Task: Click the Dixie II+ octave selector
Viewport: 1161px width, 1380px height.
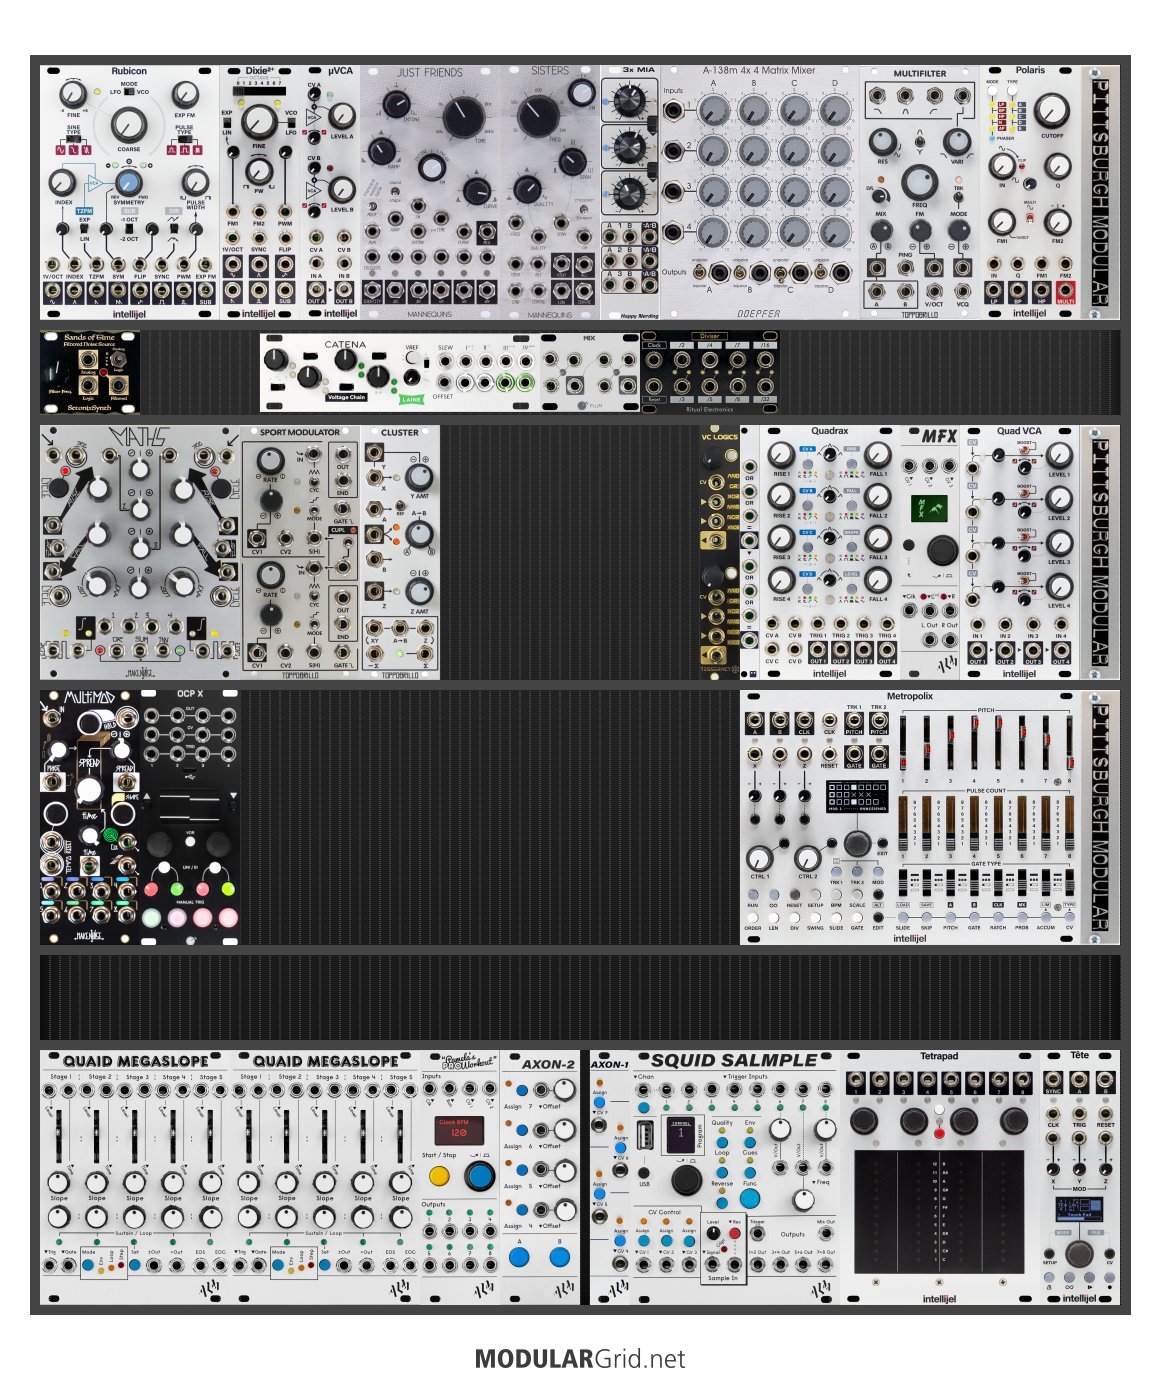Action: (259, 90)
